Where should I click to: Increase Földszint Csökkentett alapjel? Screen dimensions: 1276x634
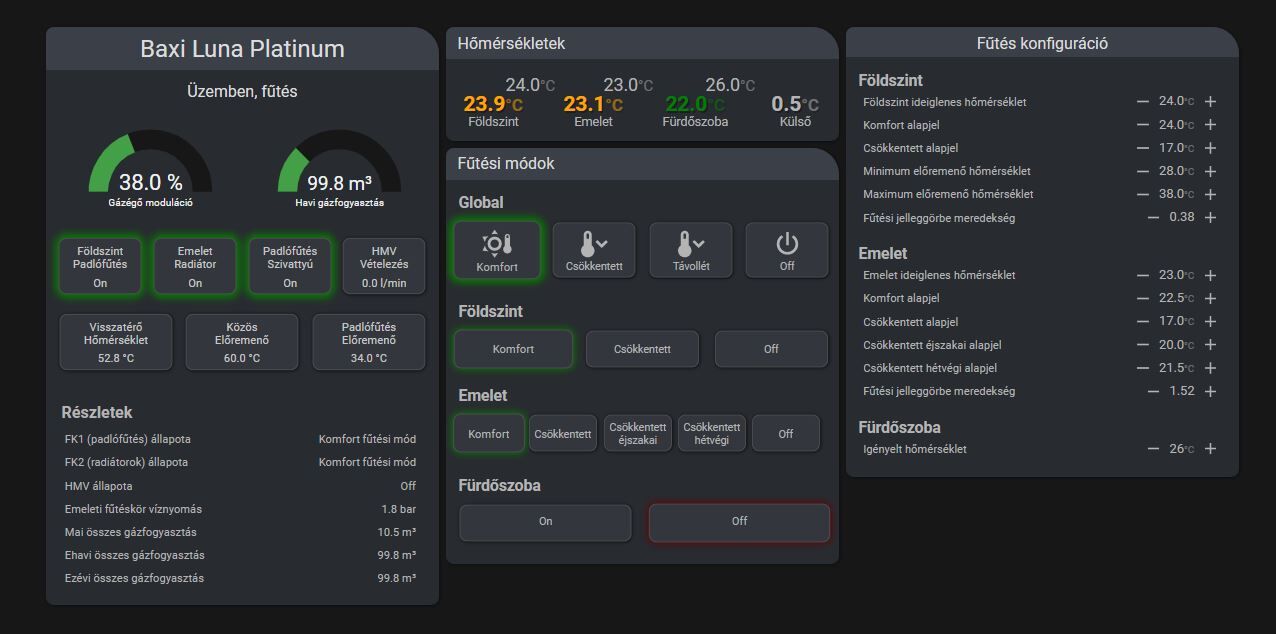coord(1210,148)
